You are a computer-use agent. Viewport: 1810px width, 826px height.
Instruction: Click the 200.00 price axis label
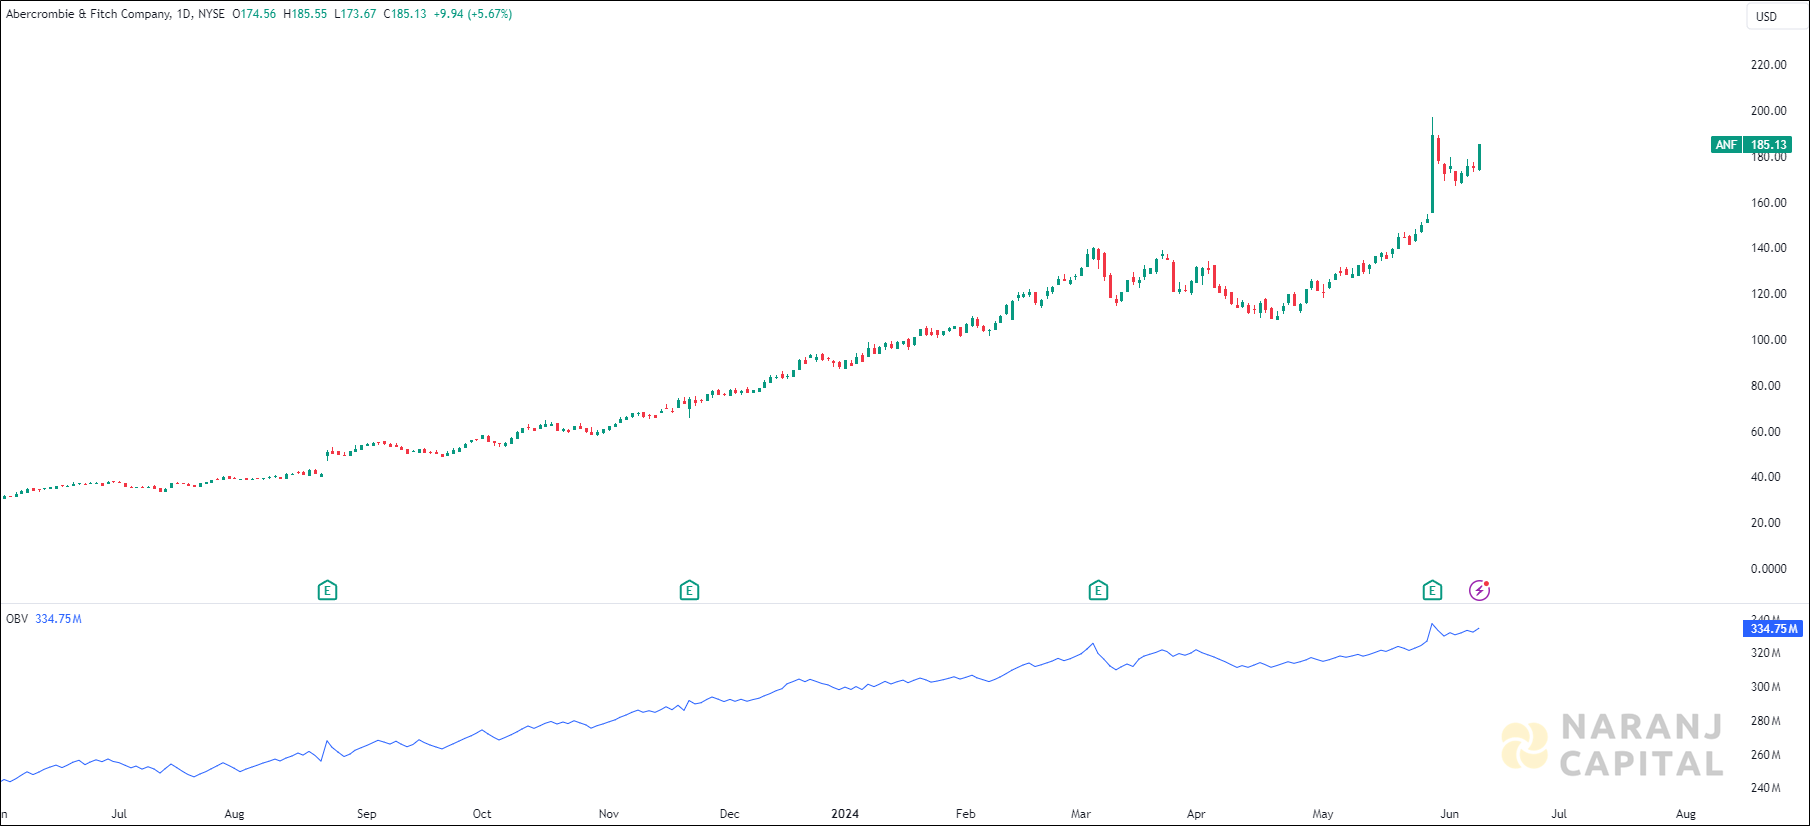pos(1768,111)
